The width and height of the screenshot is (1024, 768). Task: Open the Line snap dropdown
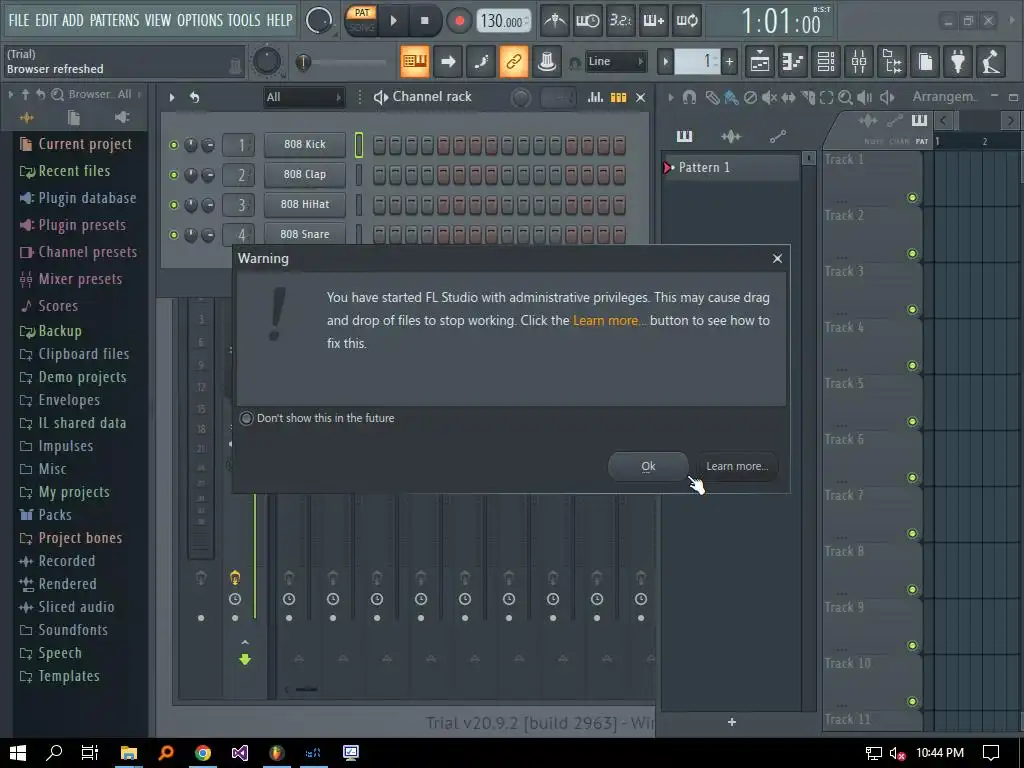pos(615,62)
